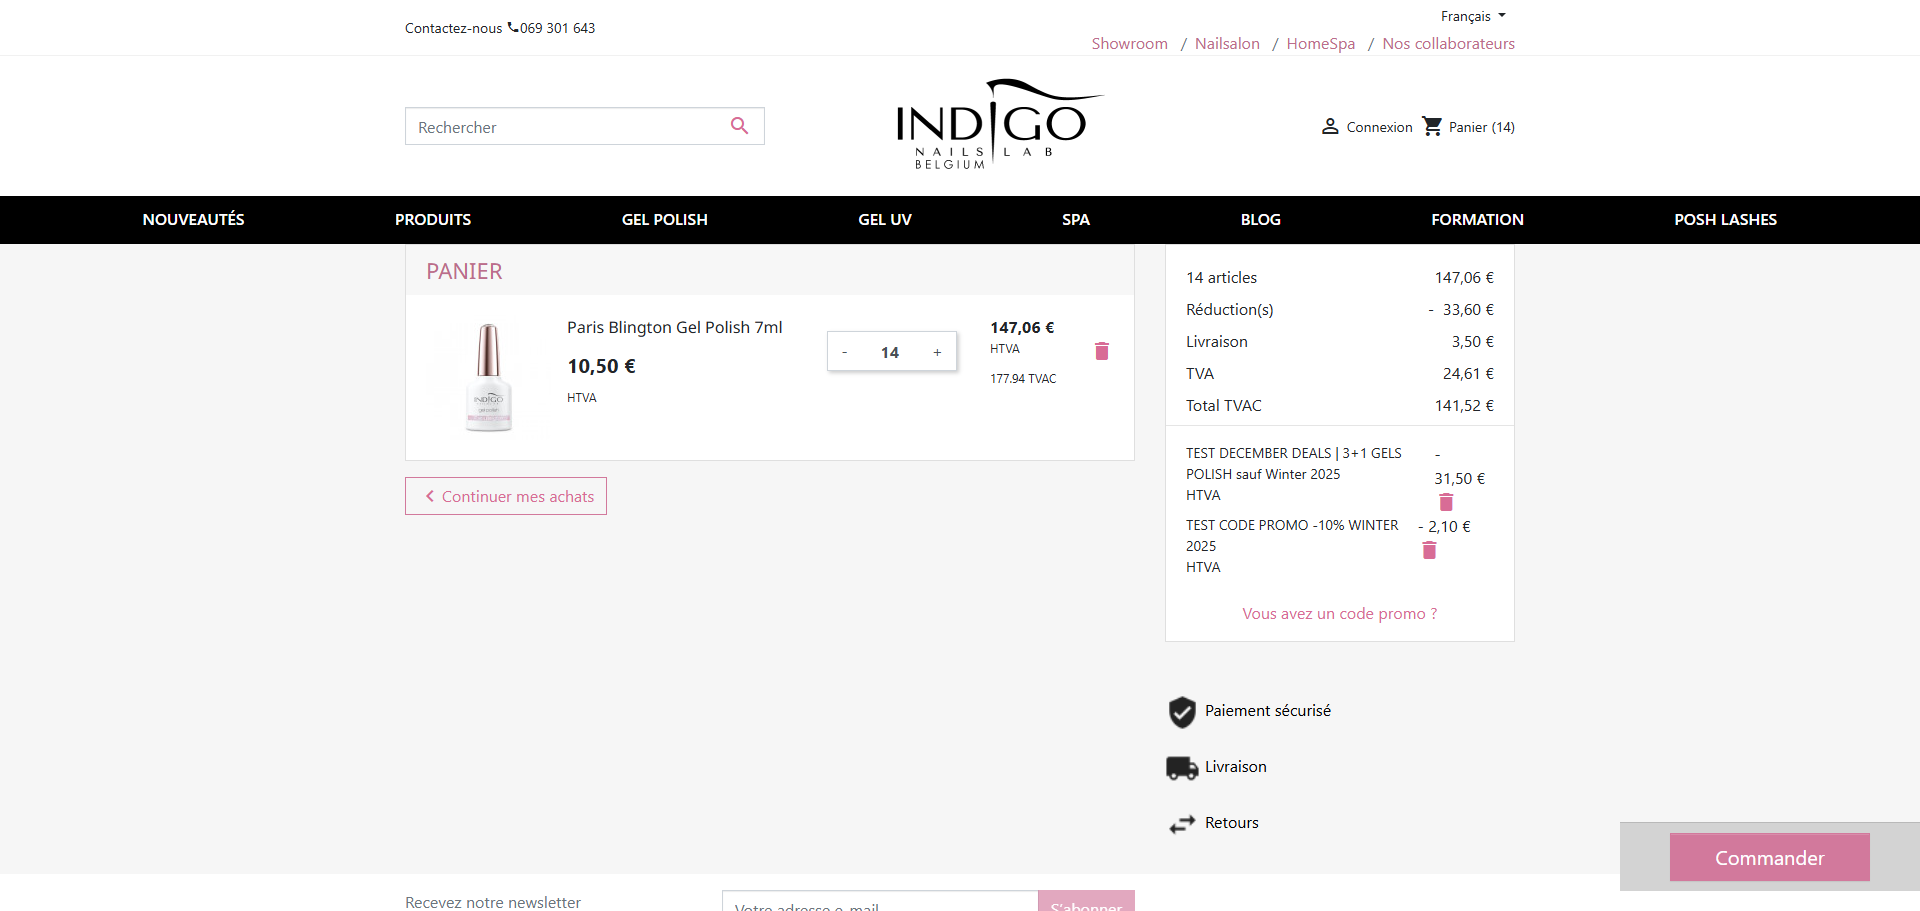Click the user account icon beside Connexion
This screenshot has height=911, width=1920.
click(1330, 126)
